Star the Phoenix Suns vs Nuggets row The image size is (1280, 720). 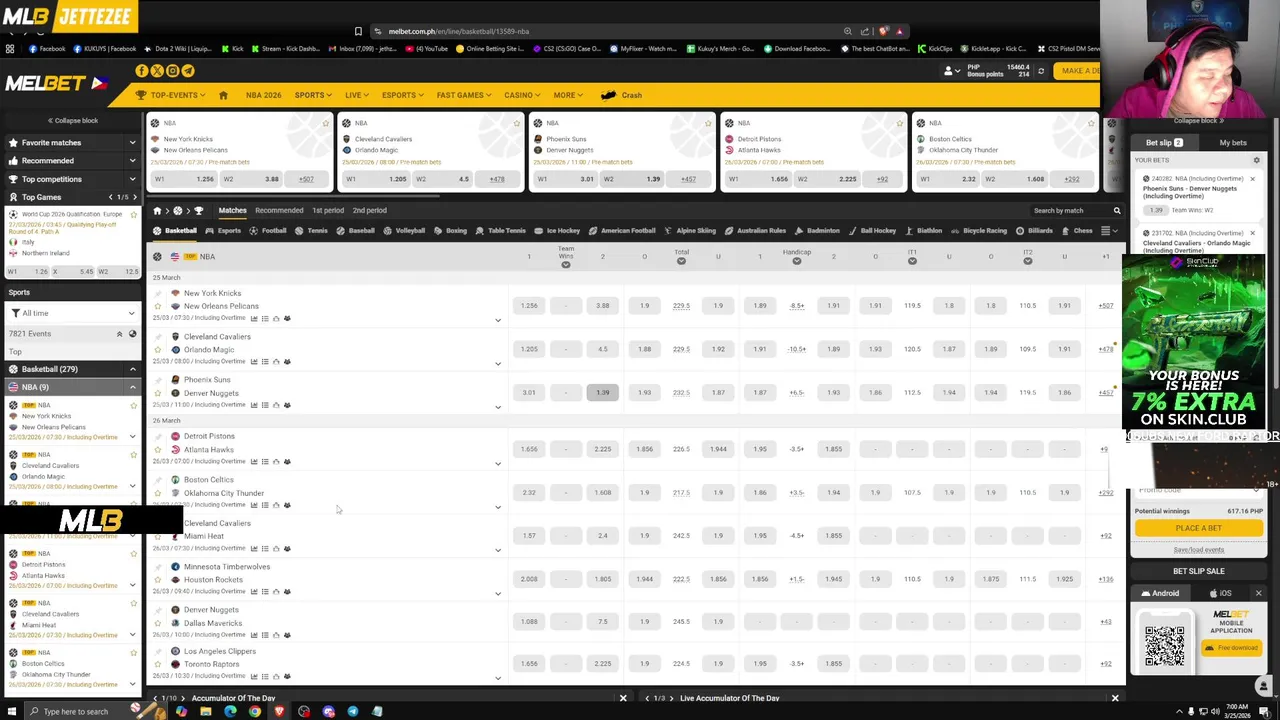click(x=157, y=393)
